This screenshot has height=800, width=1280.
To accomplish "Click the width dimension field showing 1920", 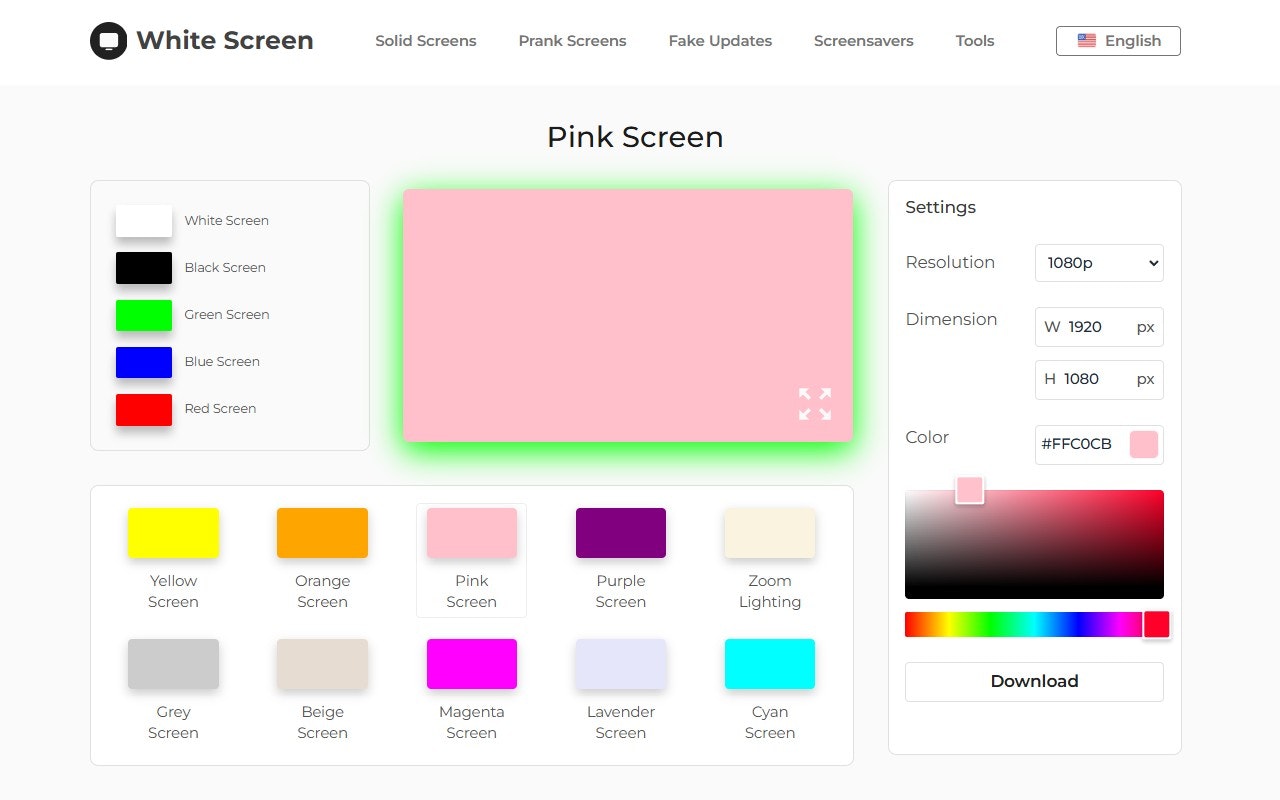I will [x=1099, y=327].
